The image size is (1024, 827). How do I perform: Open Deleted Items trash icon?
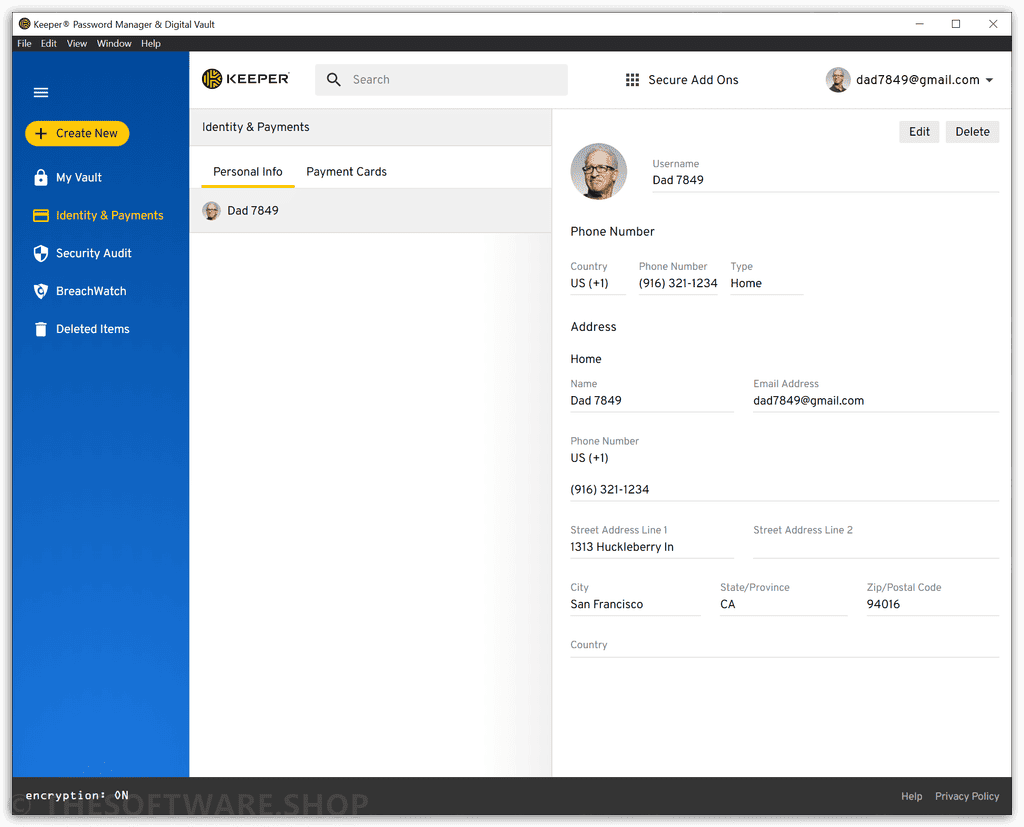point(40,329)
